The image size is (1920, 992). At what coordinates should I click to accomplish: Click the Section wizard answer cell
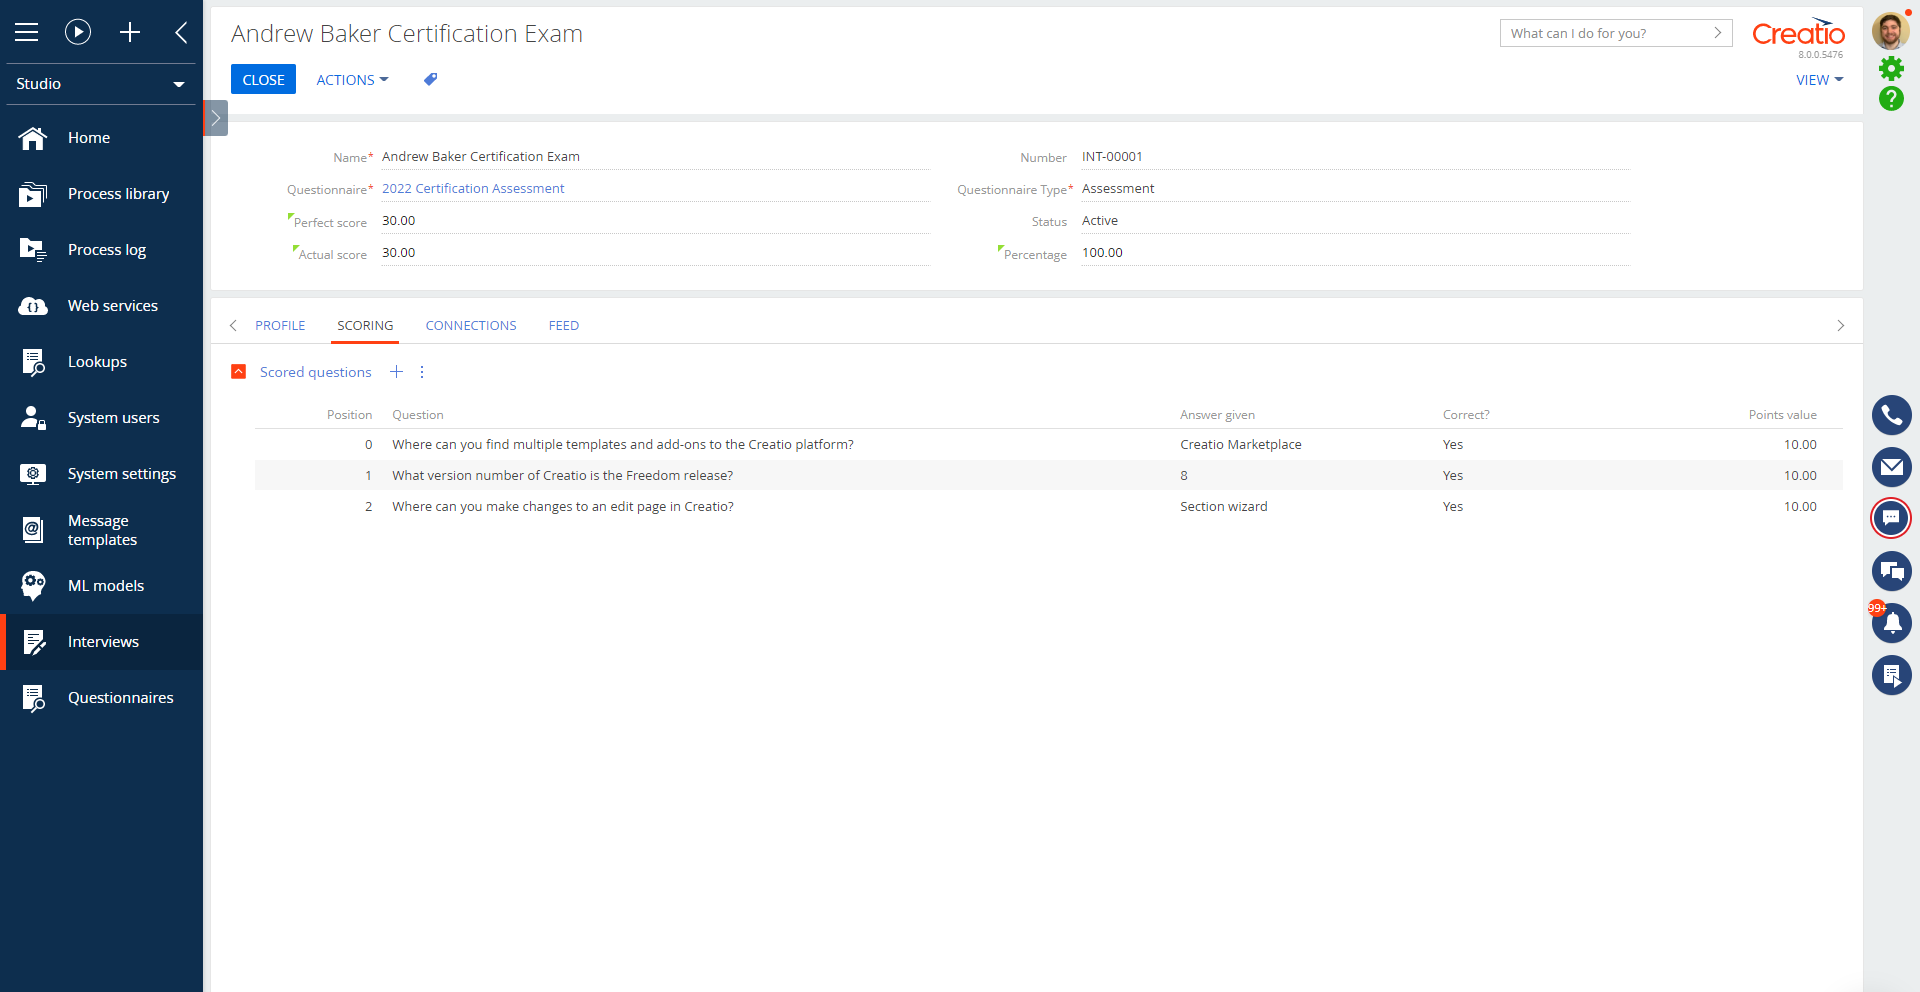pyautogui.click(x=1224, y=507)
